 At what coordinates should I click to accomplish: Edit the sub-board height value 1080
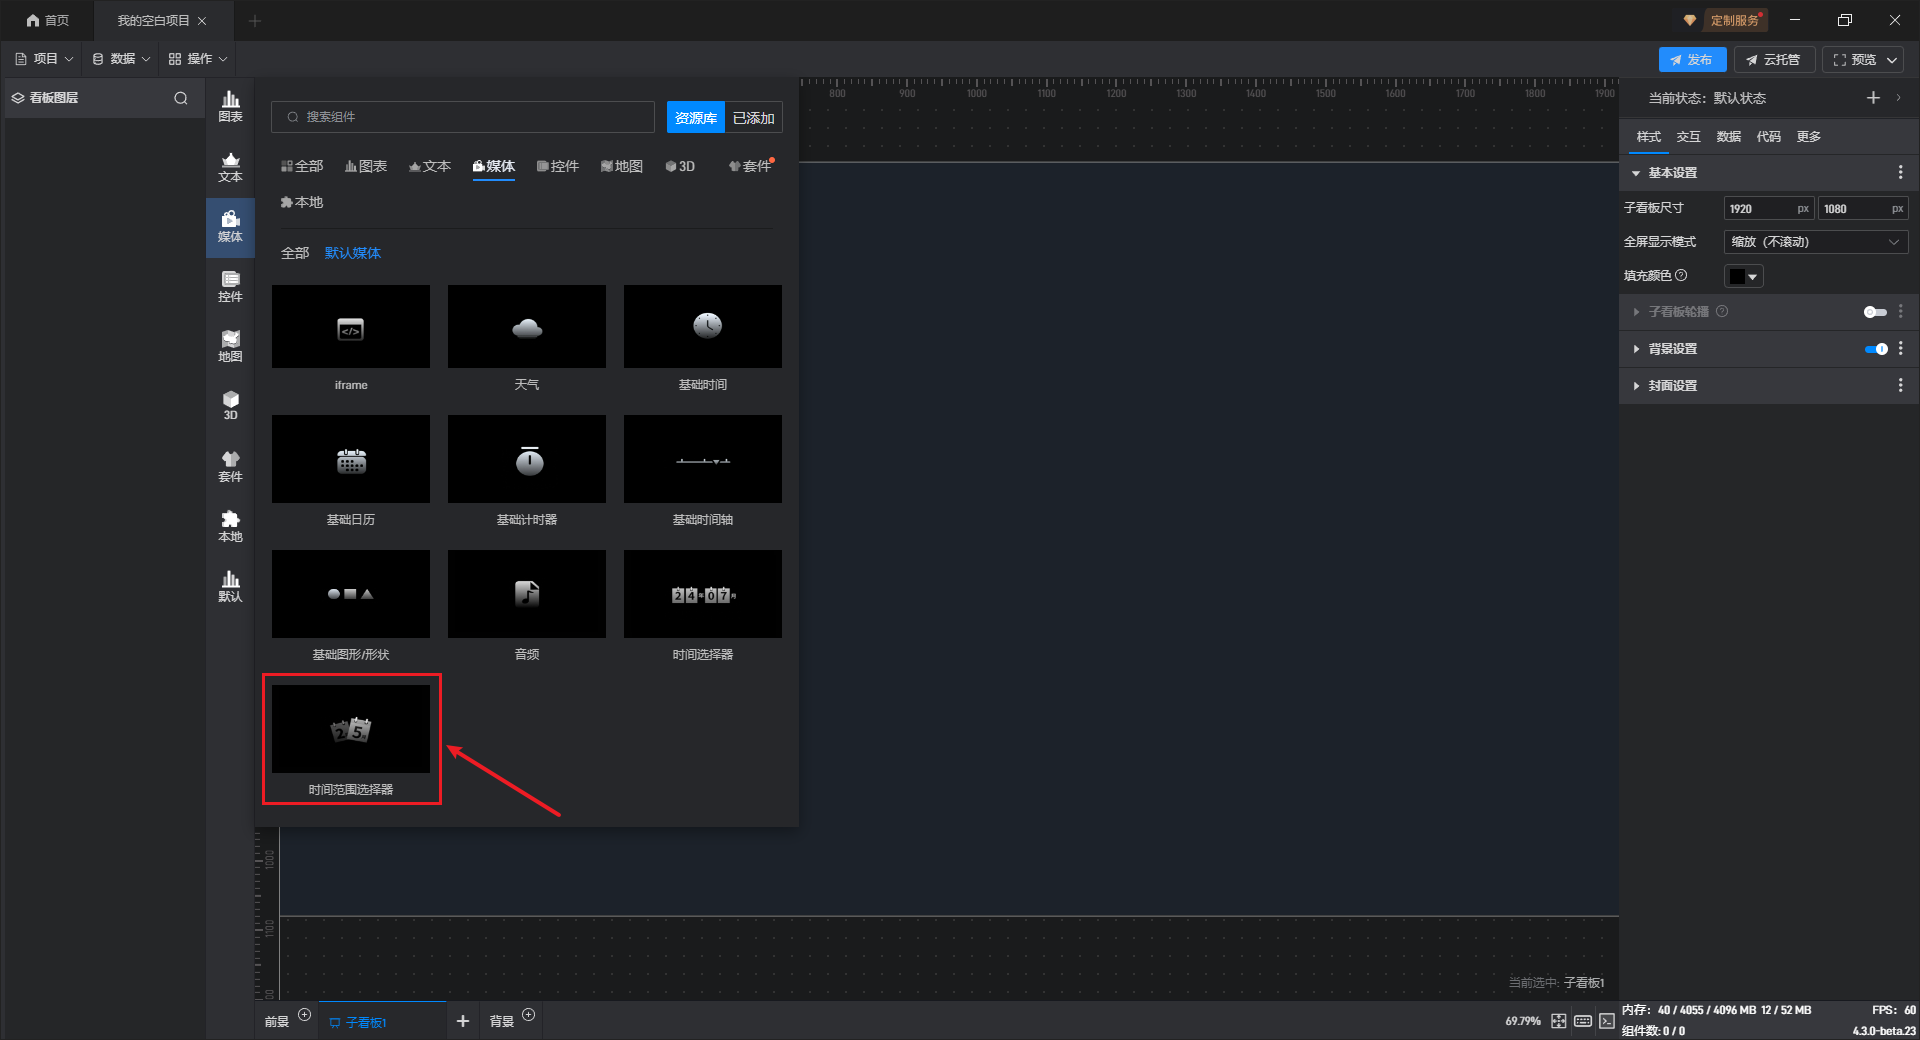(x=1862, y=209)
